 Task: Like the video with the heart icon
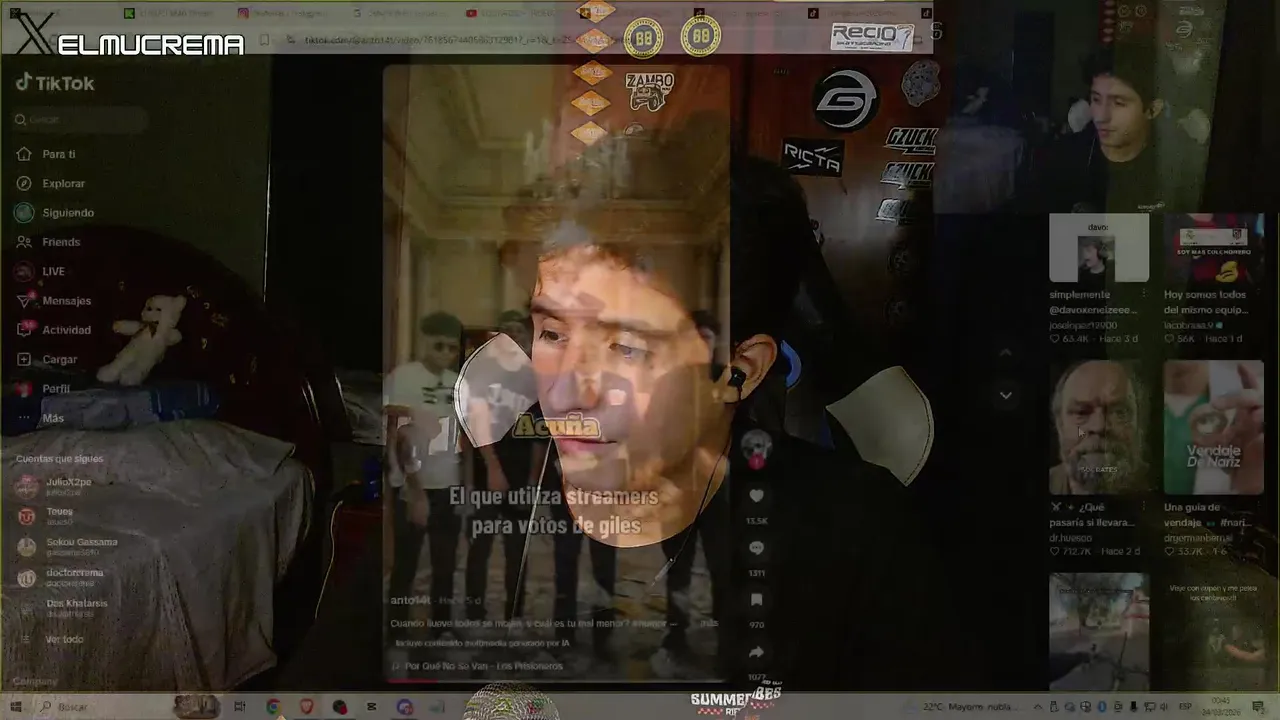tap(757, 496)
